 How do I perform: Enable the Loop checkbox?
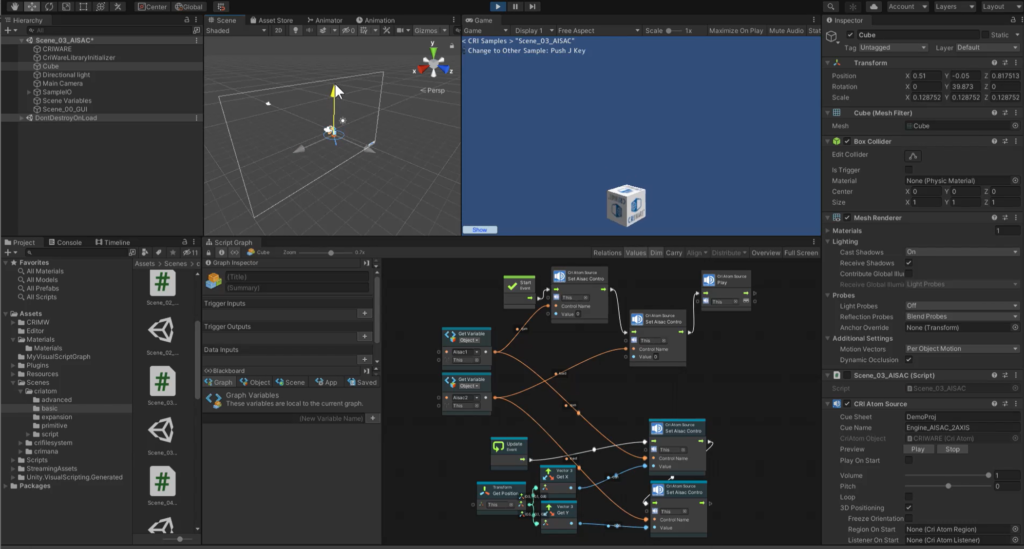pos(909,496)
